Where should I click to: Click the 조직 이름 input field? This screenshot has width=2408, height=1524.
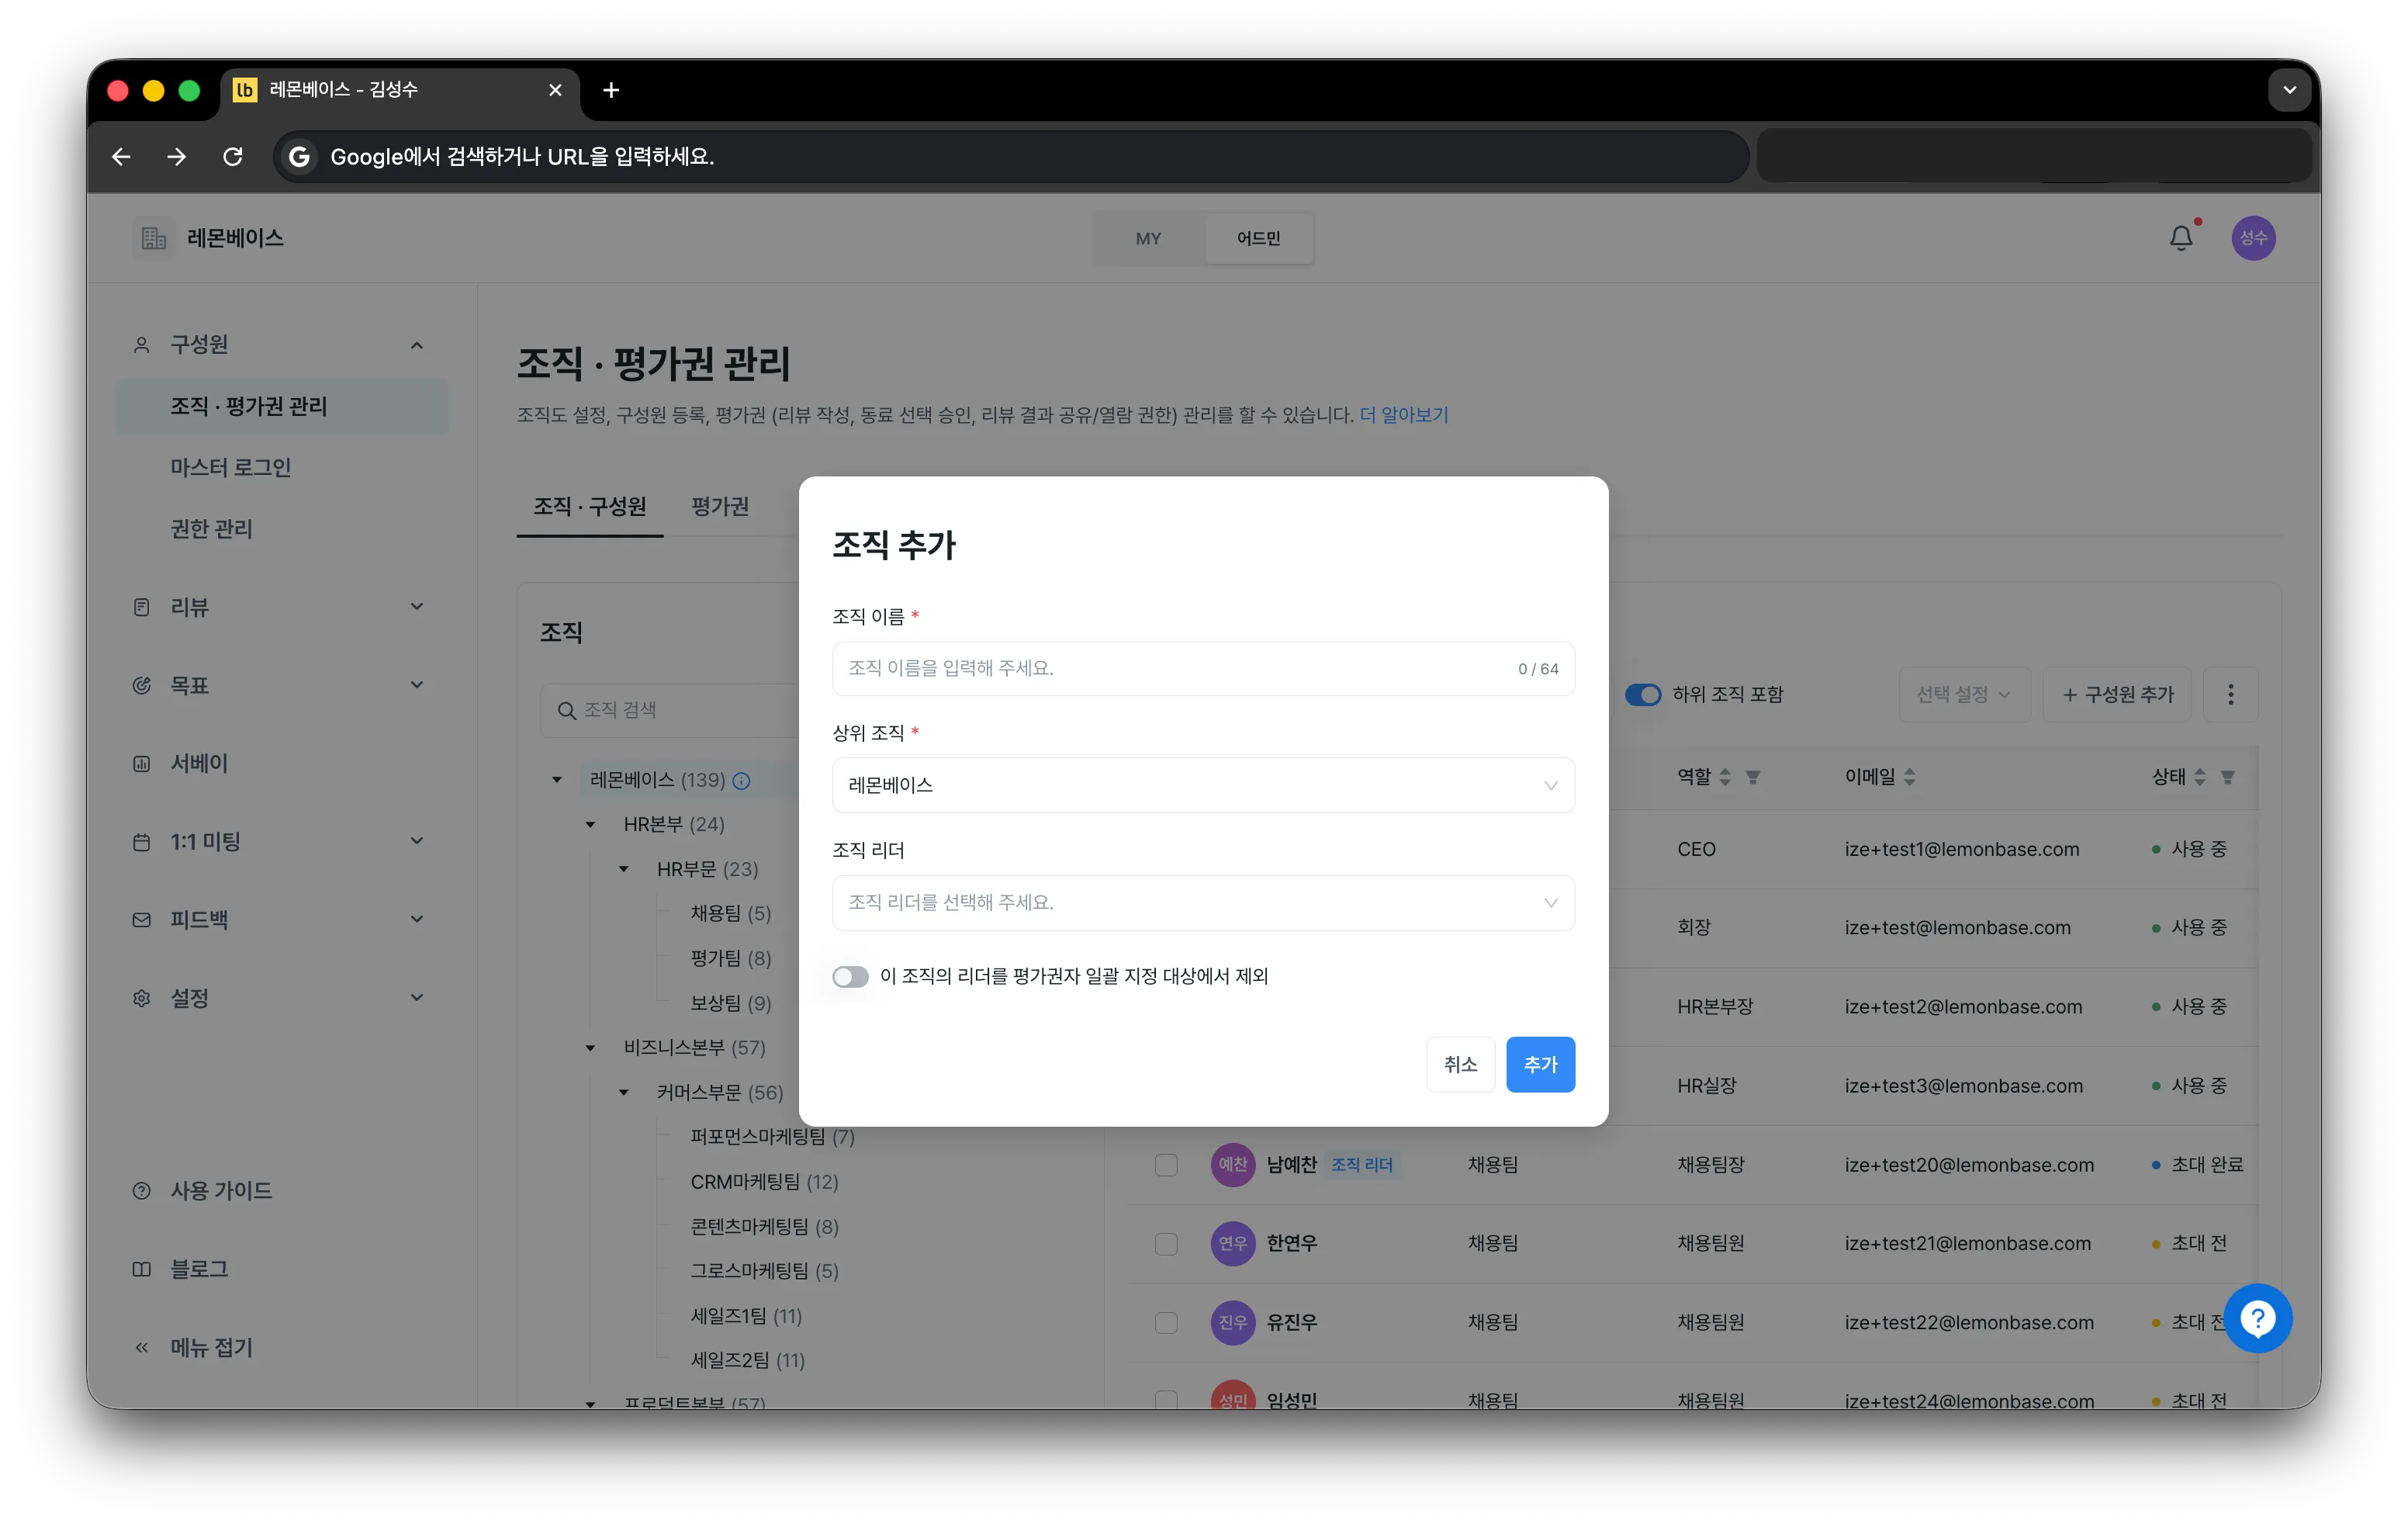(x=1203, y=668)
